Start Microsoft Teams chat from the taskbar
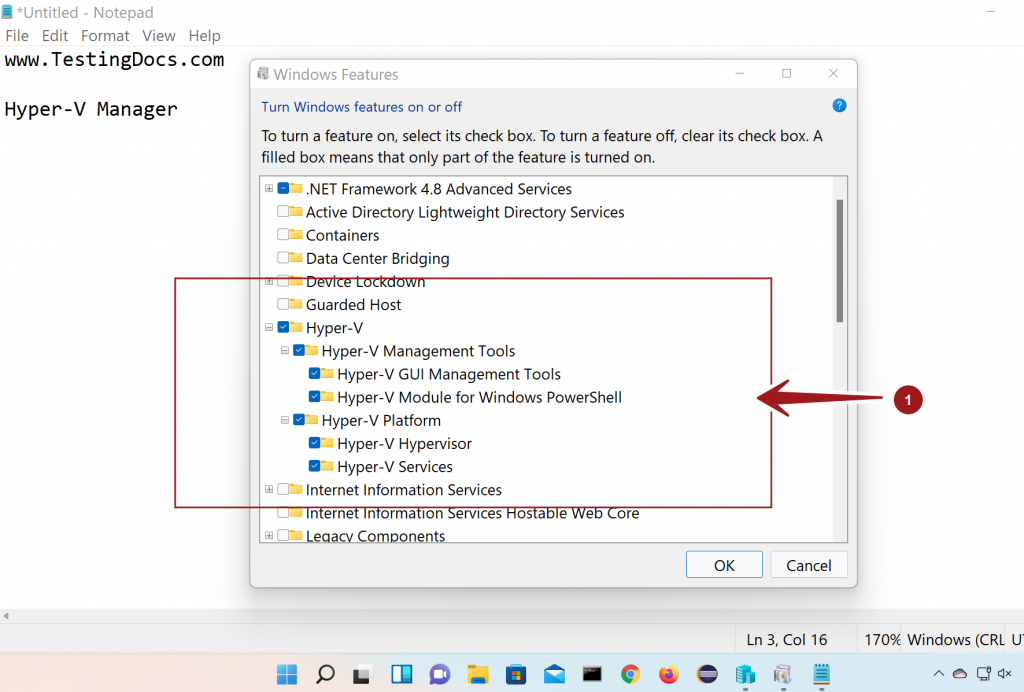The width and height of the screenshot is (1024, 692). pos(439,674)
